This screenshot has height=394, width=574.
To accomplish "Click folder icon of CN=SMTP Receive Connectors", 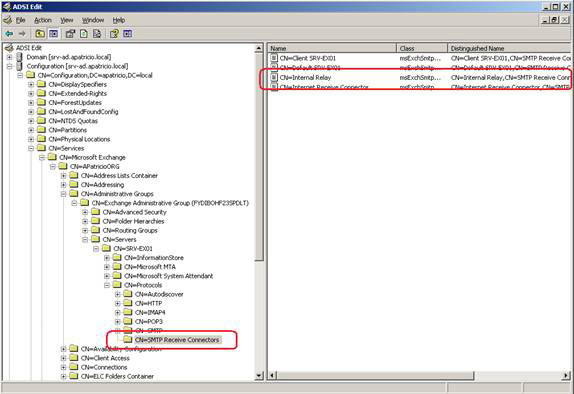I will [x=128, y=339].
